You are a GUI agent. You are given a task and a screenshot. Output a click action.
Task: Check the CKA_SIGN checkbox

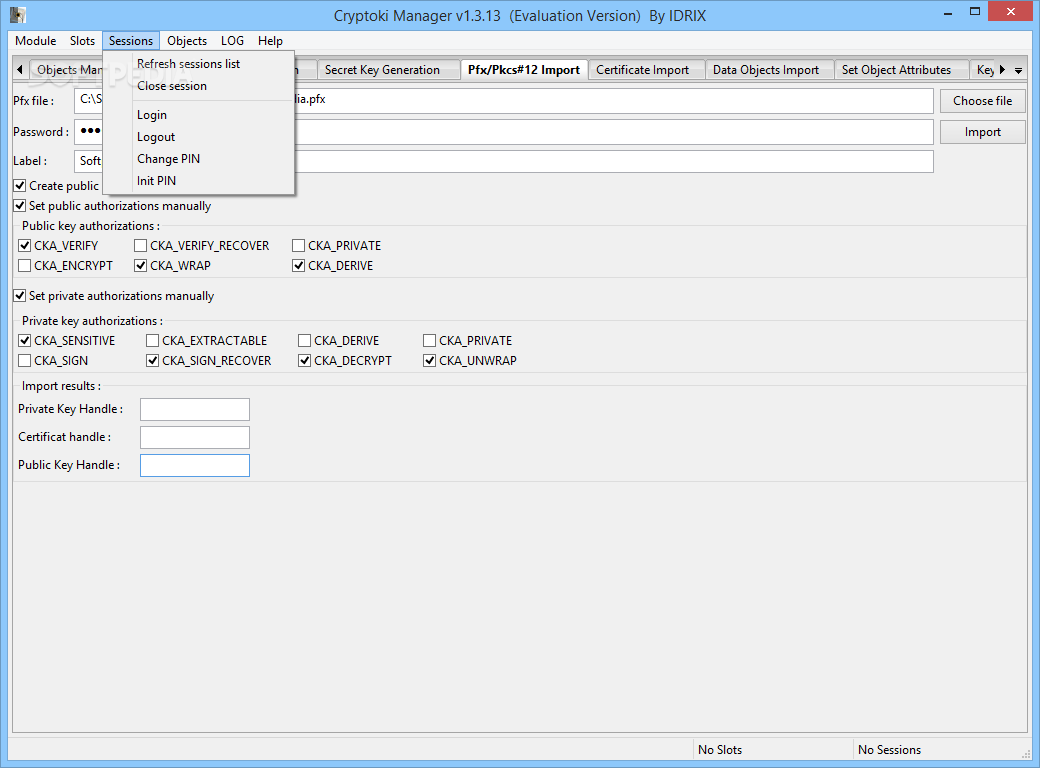tap(25, 360)
